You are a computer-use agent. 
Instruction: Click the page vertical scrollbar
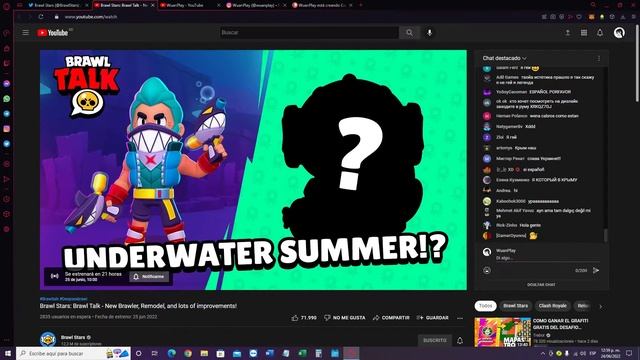pos(638,62)
